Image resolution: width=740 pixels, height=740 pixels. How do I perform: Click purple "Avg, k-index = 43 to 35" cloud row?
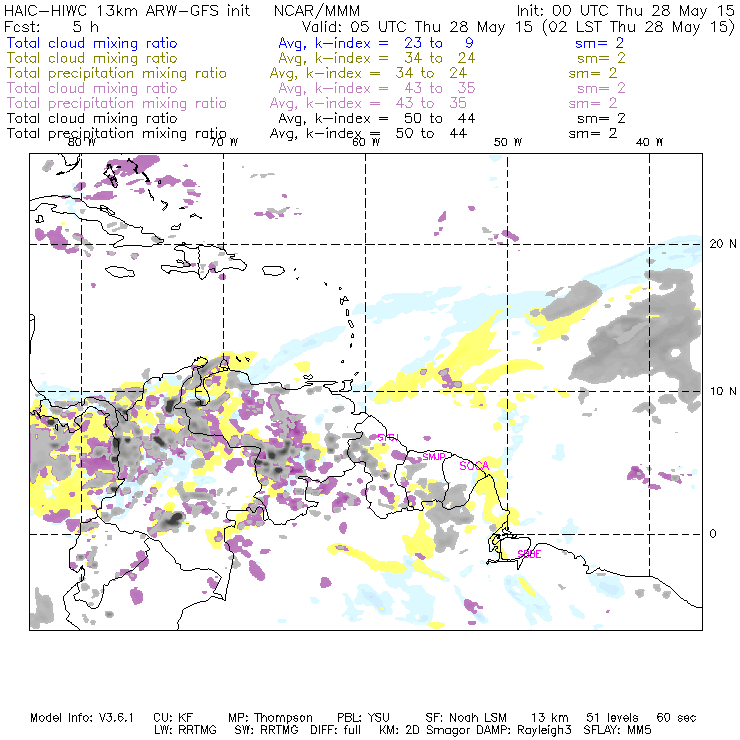pos(377,88)
